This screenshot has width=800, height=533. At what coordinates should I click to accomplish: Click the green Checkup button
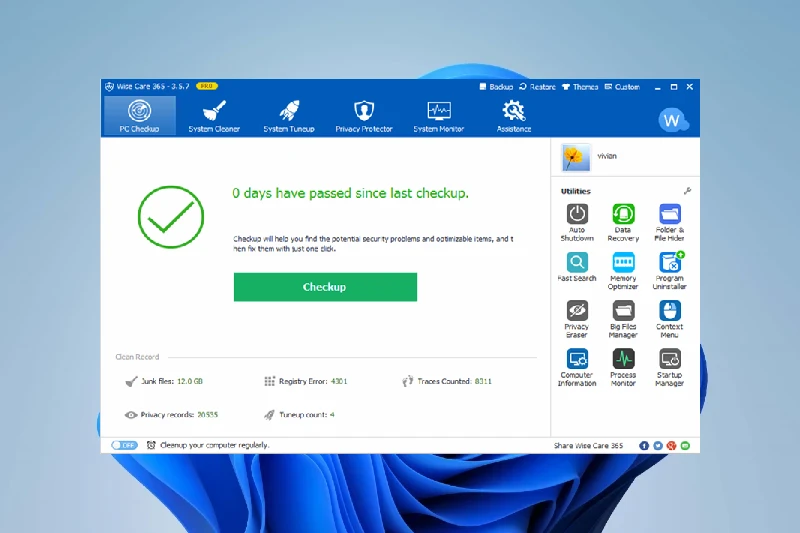tap(325, 287)
